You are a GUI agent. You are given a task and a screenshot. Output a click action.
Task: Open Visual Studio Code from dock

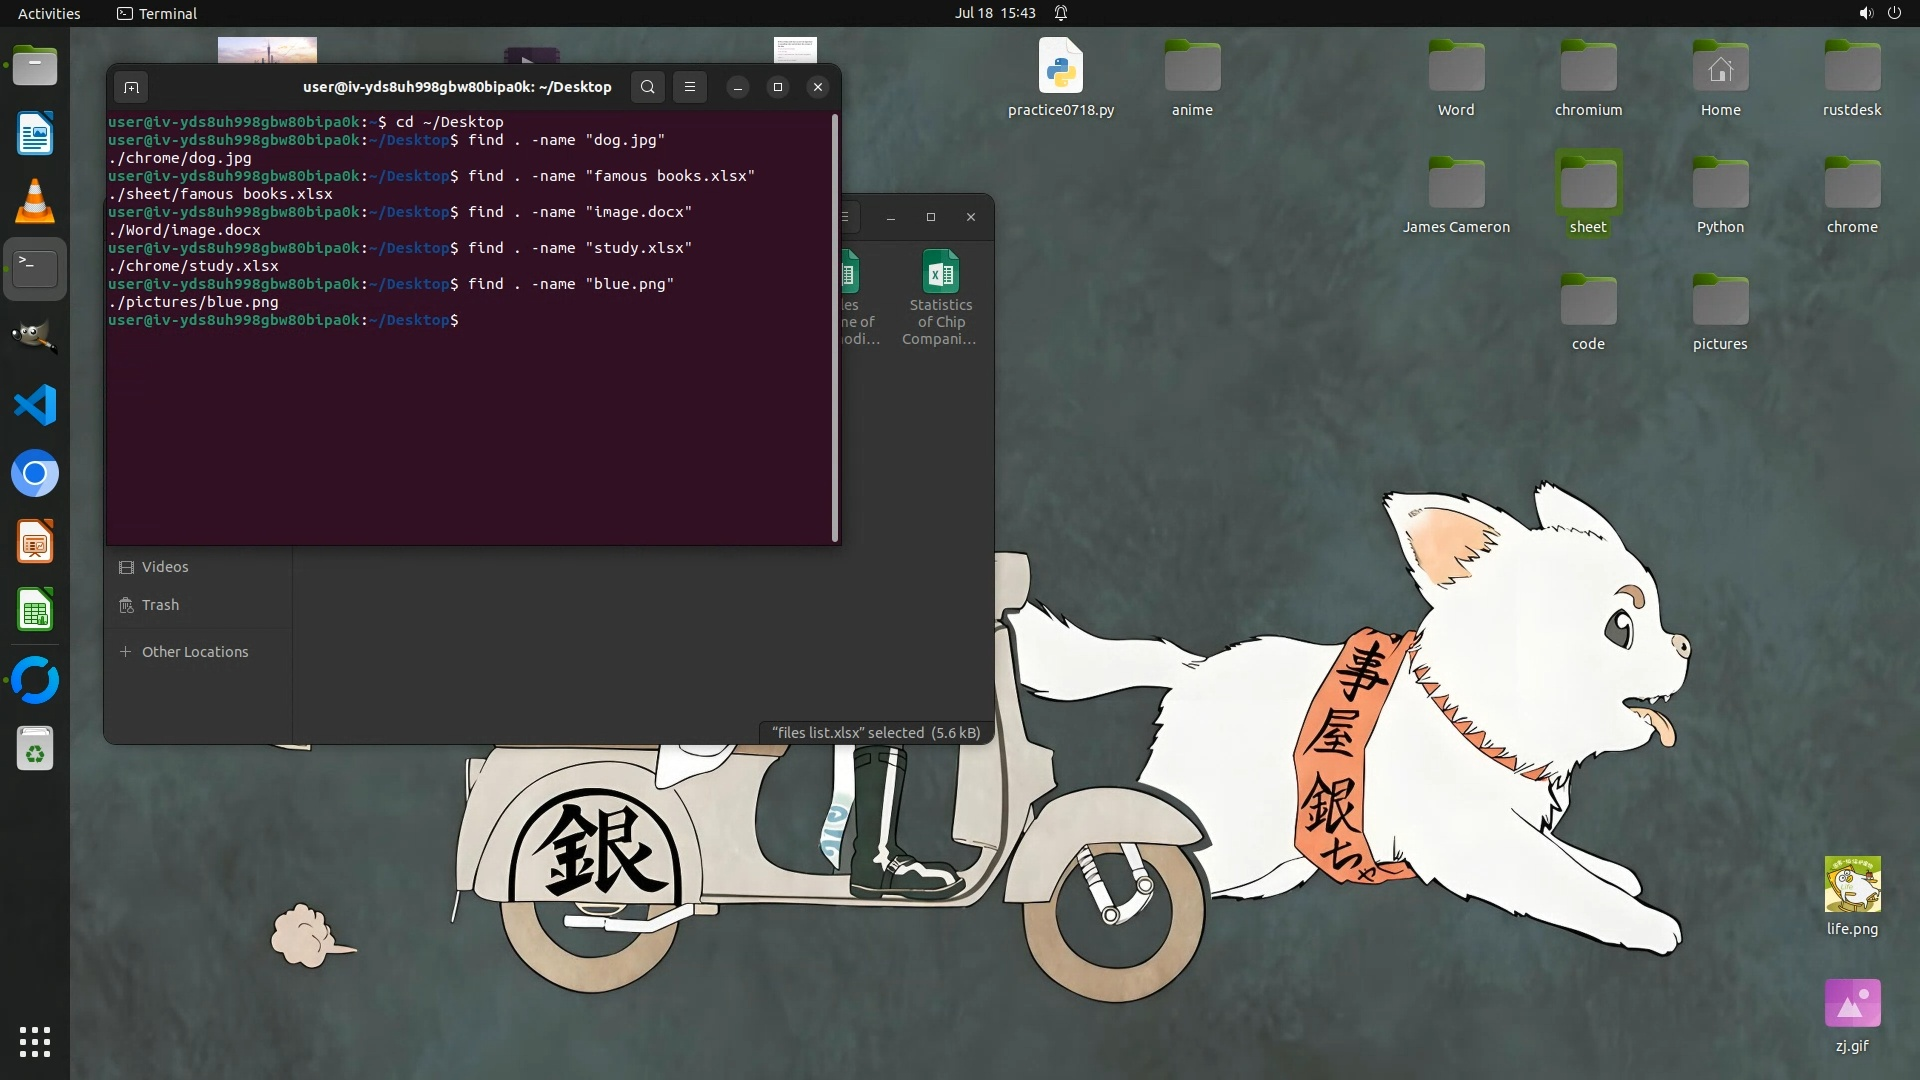click(x=35, y=406)
